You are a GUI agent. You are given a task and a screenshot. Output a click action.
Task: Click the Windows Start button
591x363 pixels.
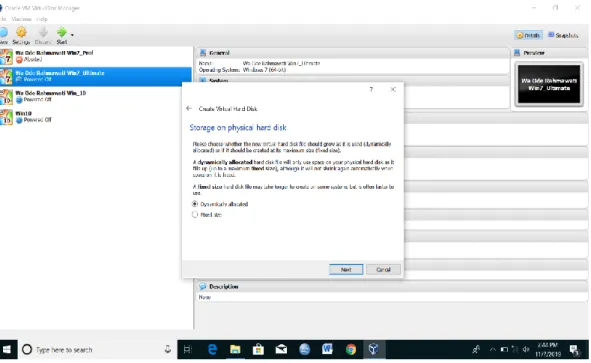click(x=8, y=350)
